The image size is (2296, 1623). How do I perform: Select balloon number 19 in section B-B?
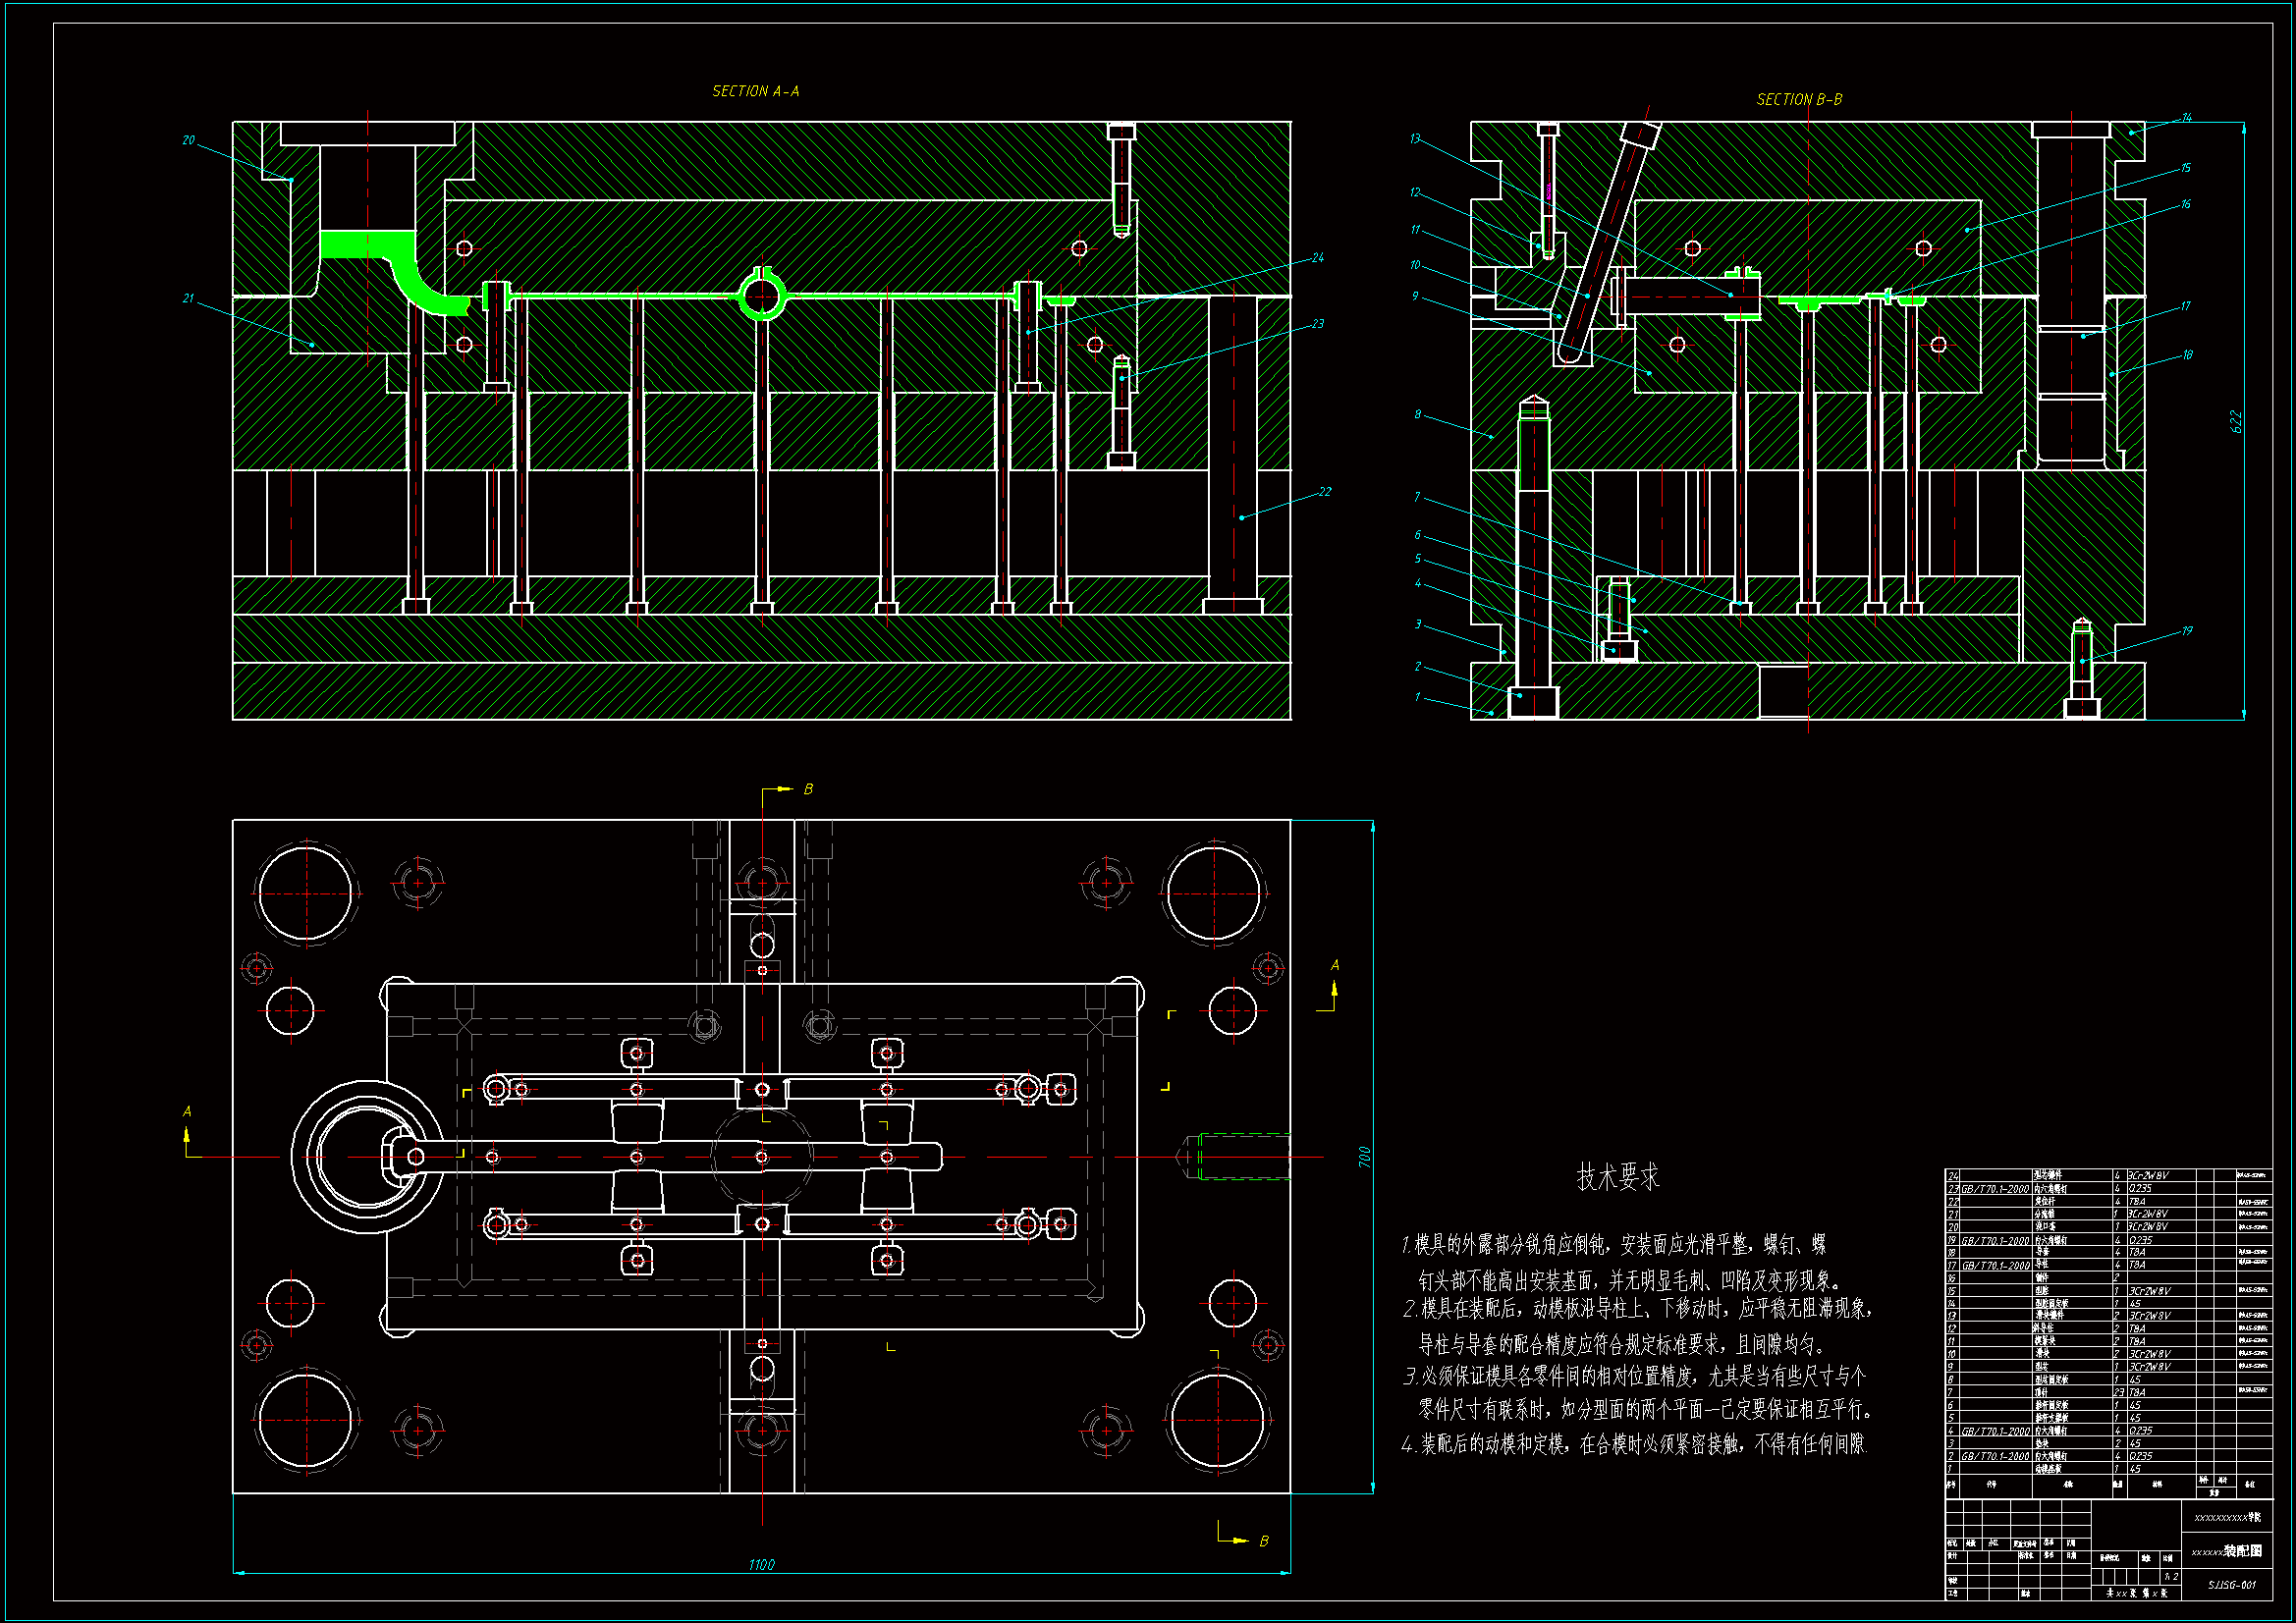[x=2186, y=631]
